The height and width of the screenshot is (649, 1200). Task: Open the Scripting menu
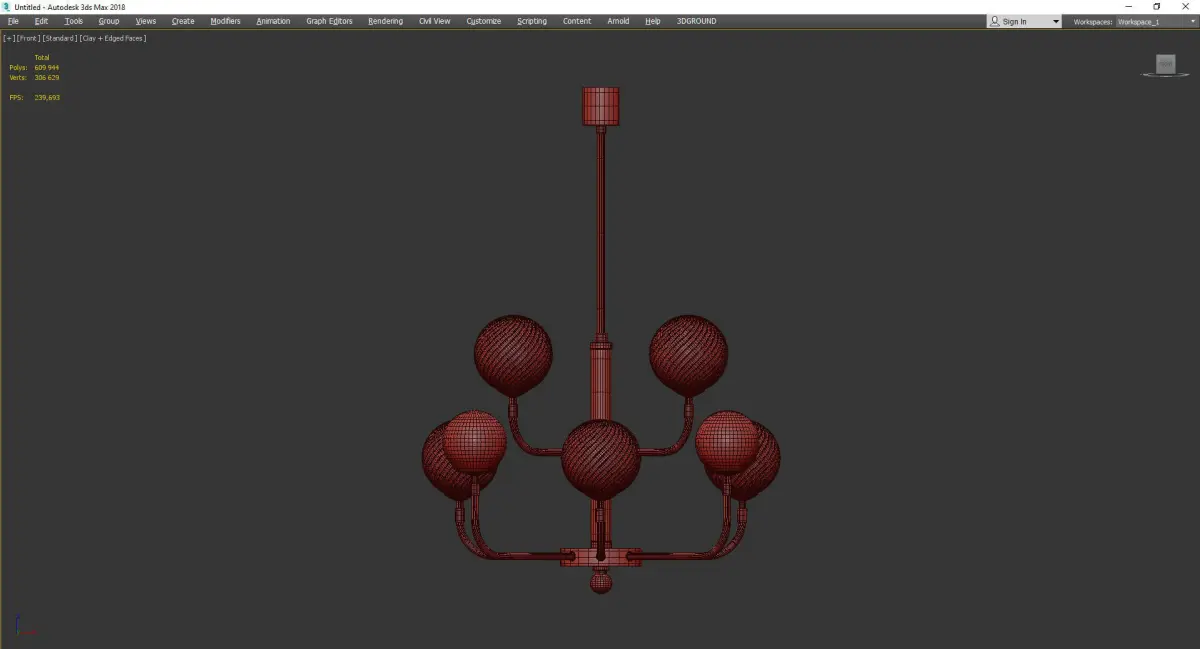pos(532,21)
